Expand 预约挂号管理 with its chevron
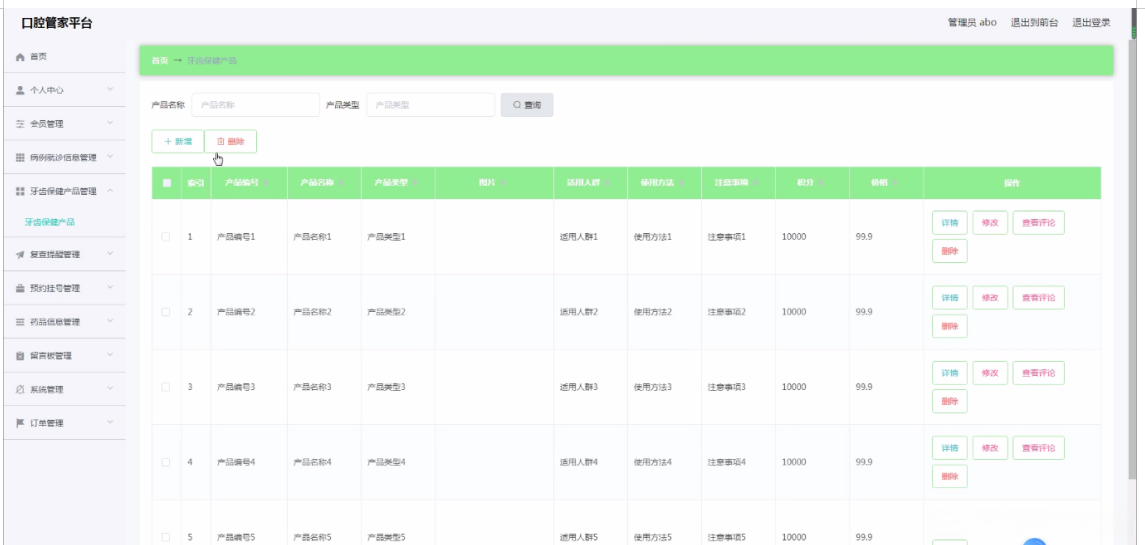Screen dimensions: 1145x545 point(110,288)
